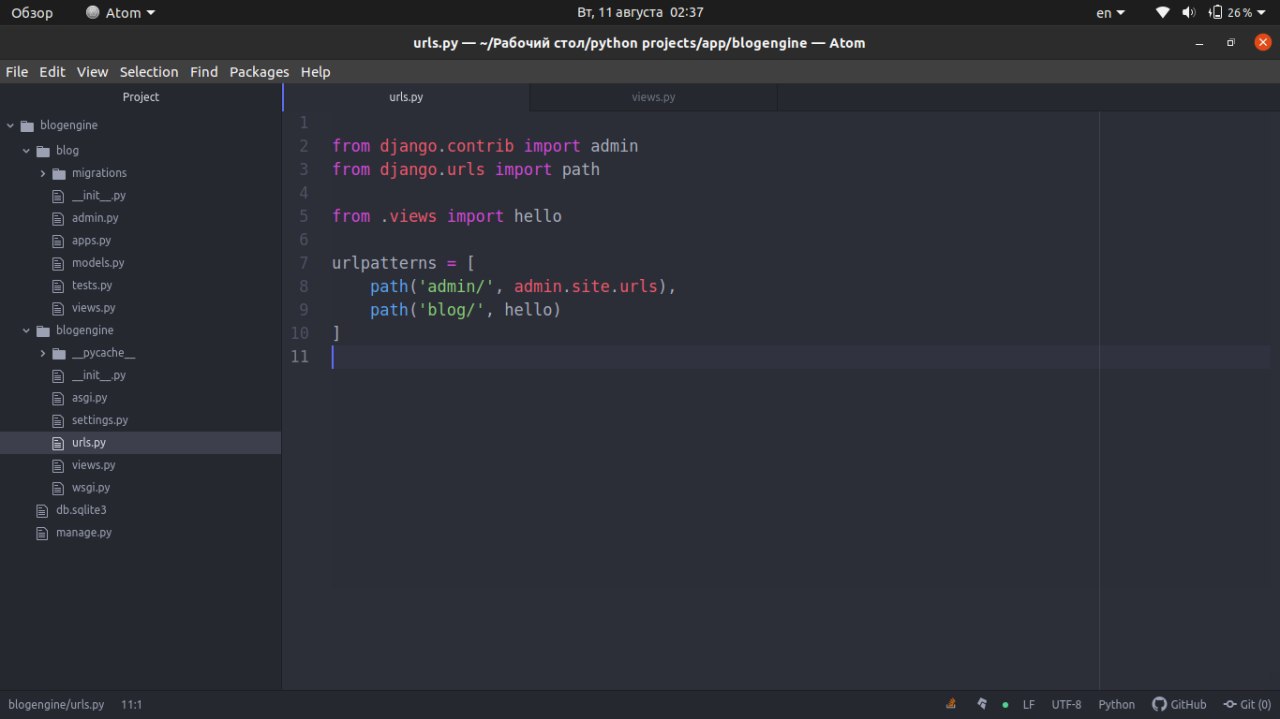
Task: Open the Edit menu
Action: (x=52, y=72)
